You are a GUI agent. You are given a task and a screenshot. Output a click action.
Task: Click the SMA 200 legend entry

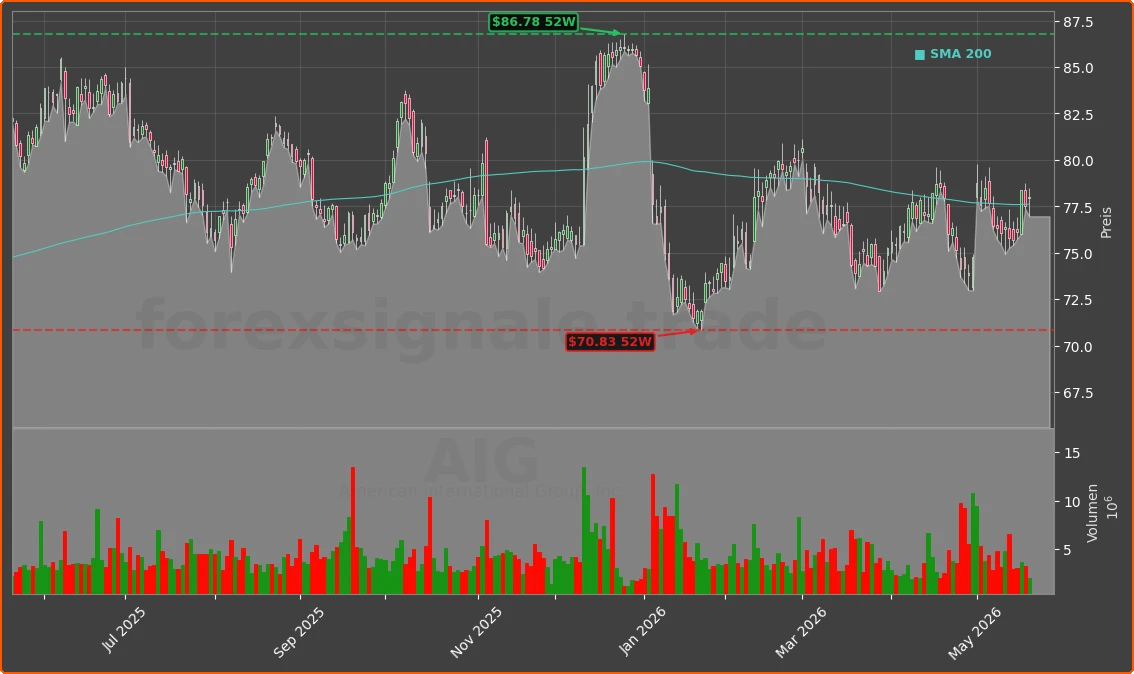click(952, 54)
